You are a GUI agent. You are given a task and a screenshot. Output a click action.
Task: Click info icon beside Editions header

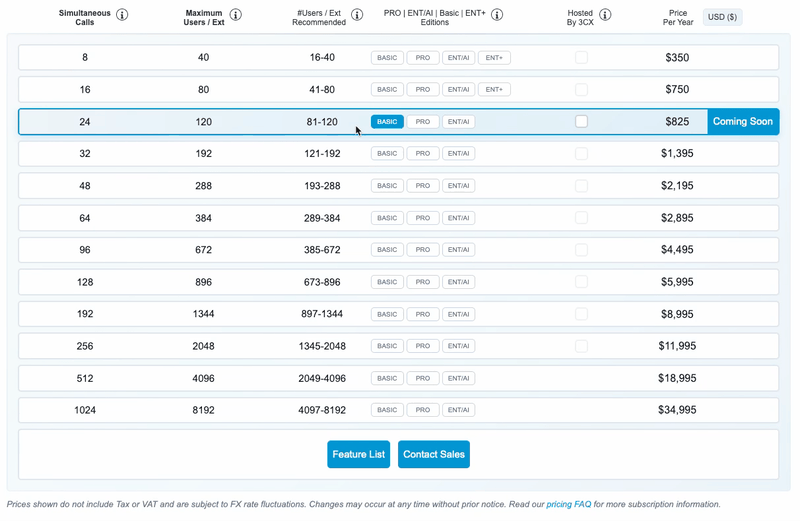pyautogui.click(x=497, y=15)
